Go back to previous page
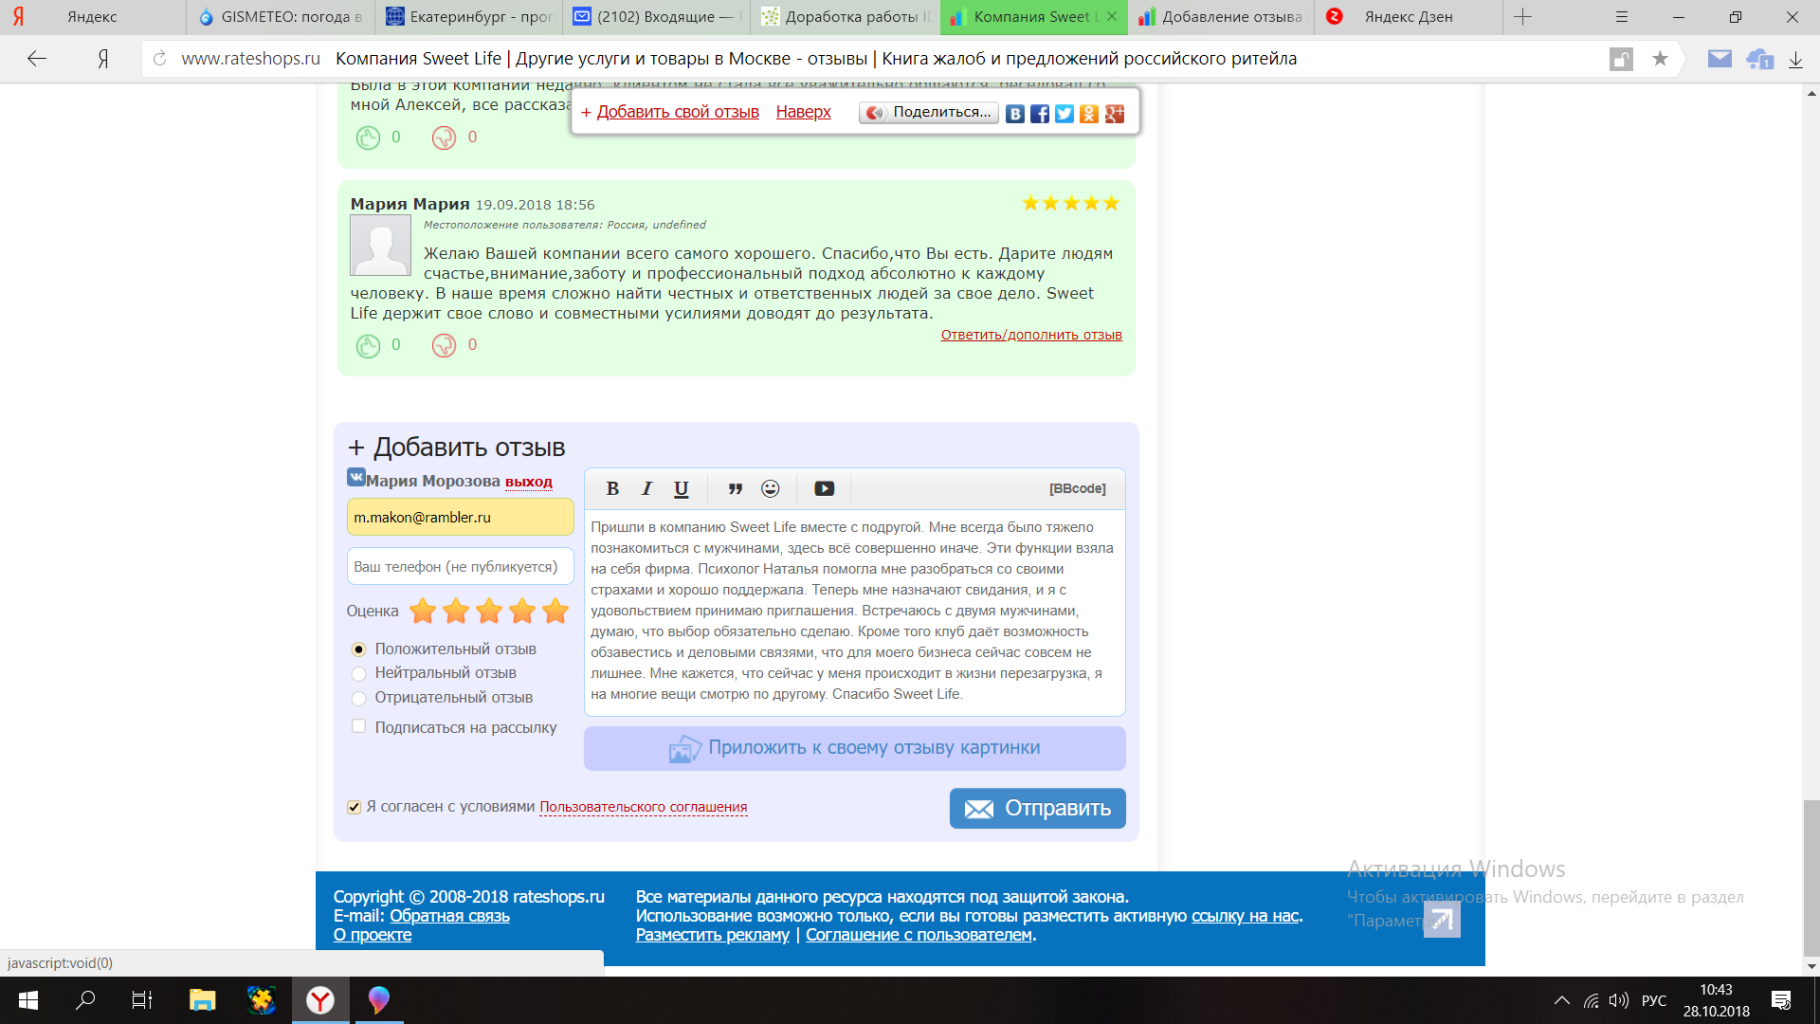1820x1024 pixels. pyautogui.click(x=37, y=59)
